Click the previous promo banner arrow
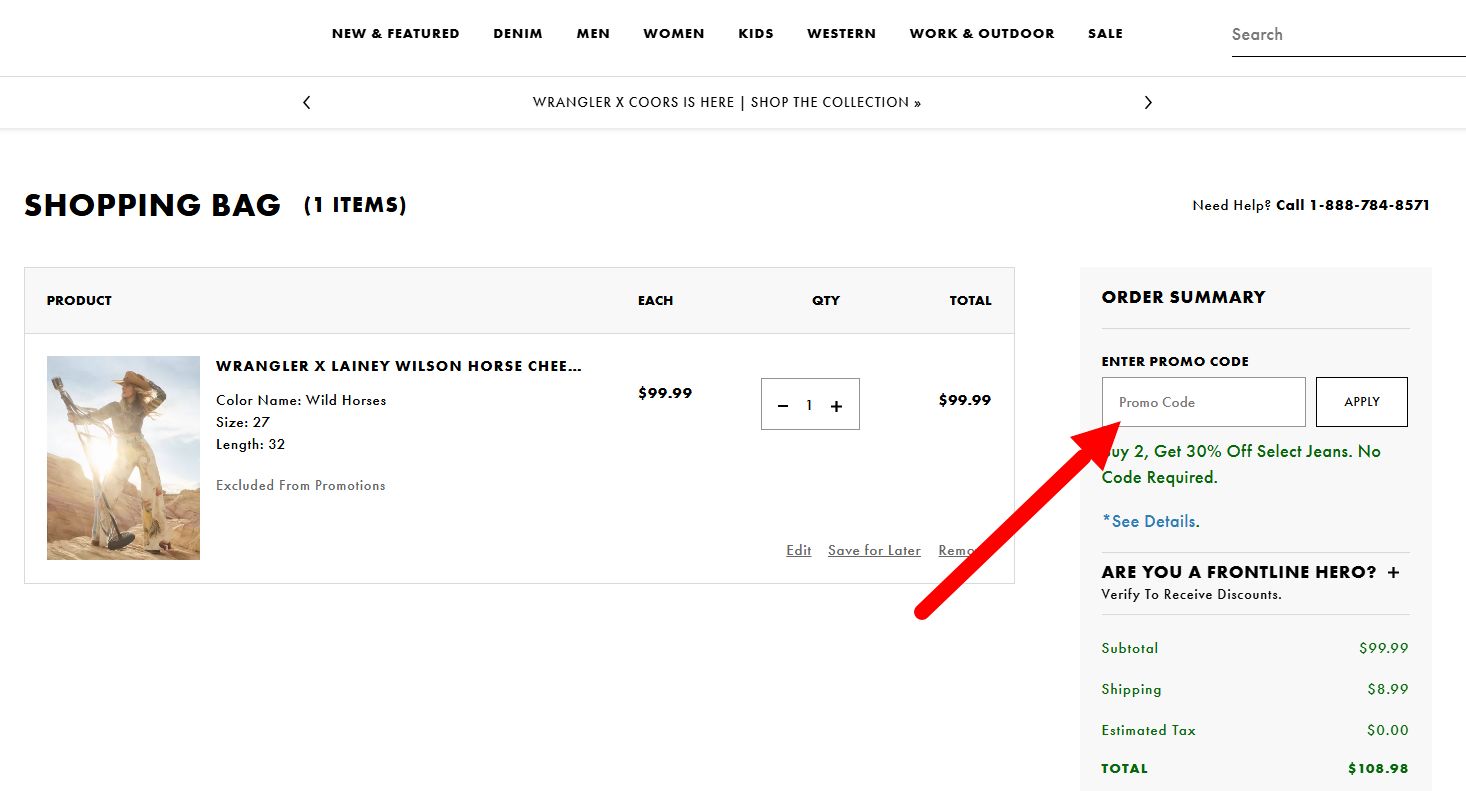The width and height of the screenshot is (1466, 791). click(307, 102)
